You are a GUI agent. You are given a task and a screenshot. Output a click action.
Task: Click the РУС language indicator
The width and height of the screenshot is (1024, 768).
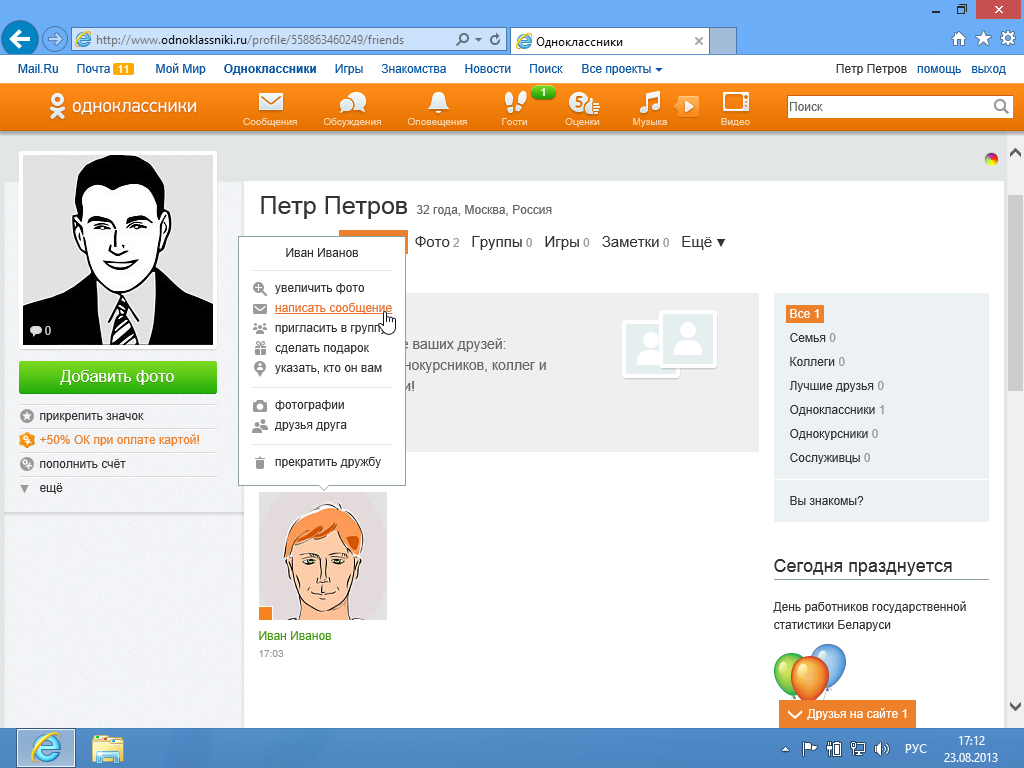click(x=916, y=748)
